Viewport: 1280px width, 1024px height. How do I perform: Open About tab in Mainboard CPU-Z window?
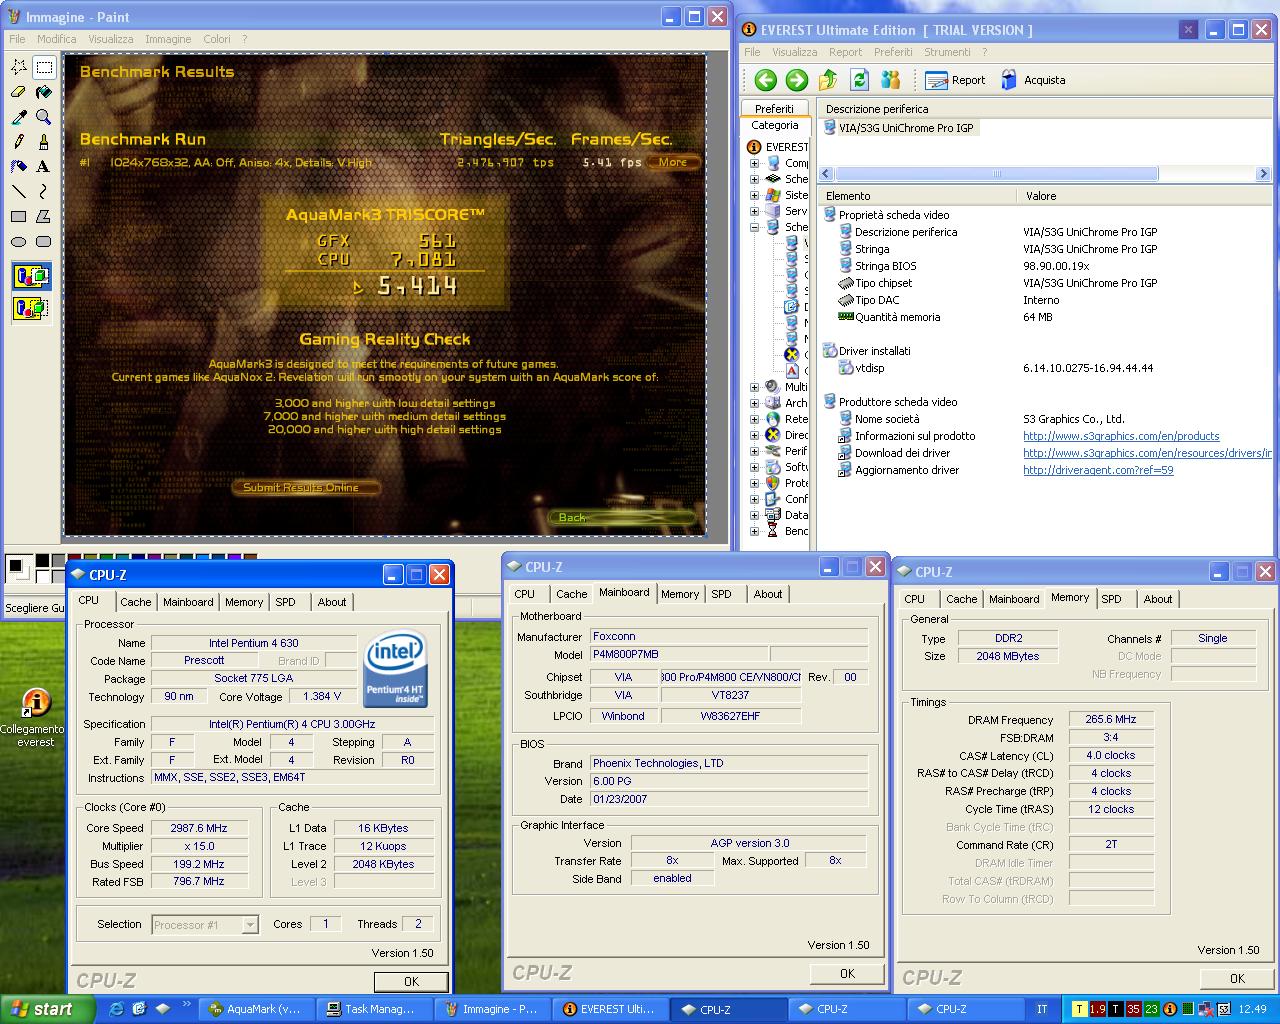click(x=768, y=594)
